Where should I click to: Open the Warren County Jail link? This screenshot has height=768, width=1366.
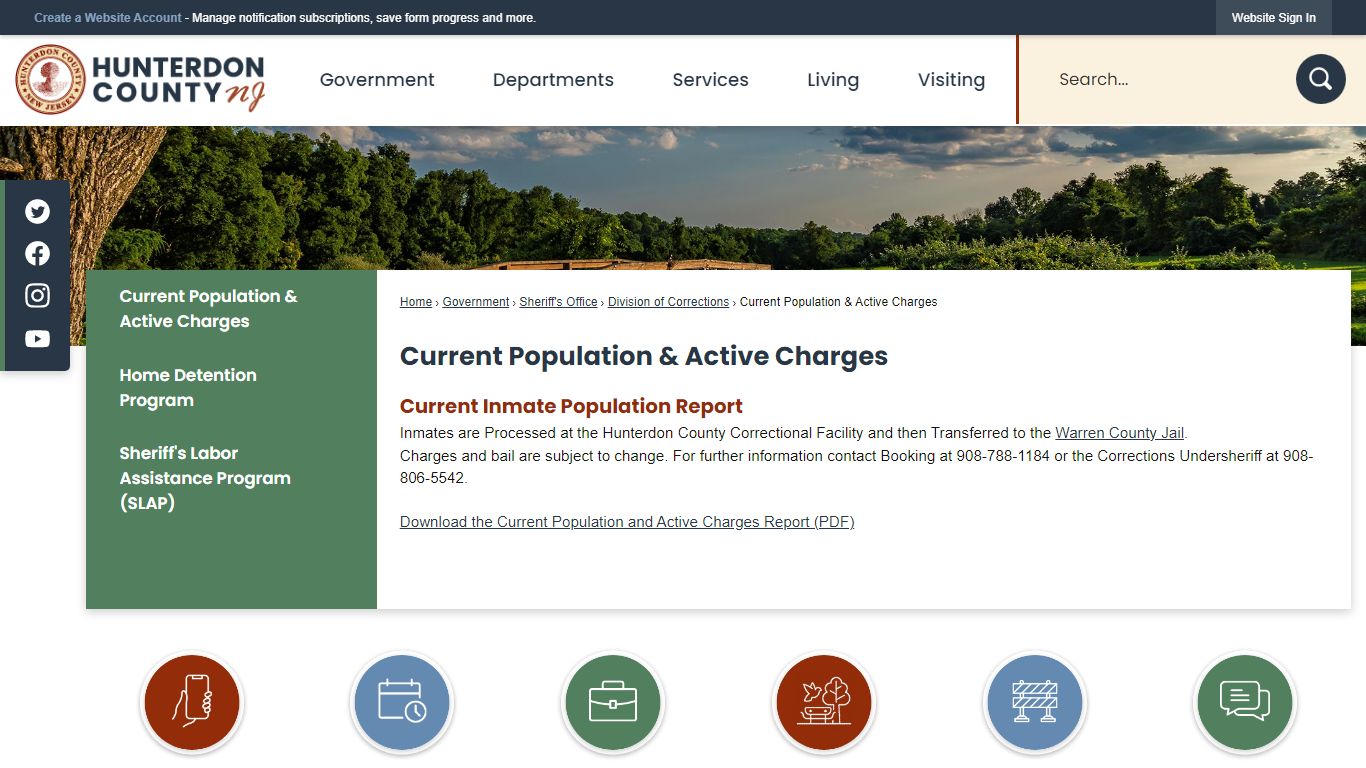click(1119, 433)
